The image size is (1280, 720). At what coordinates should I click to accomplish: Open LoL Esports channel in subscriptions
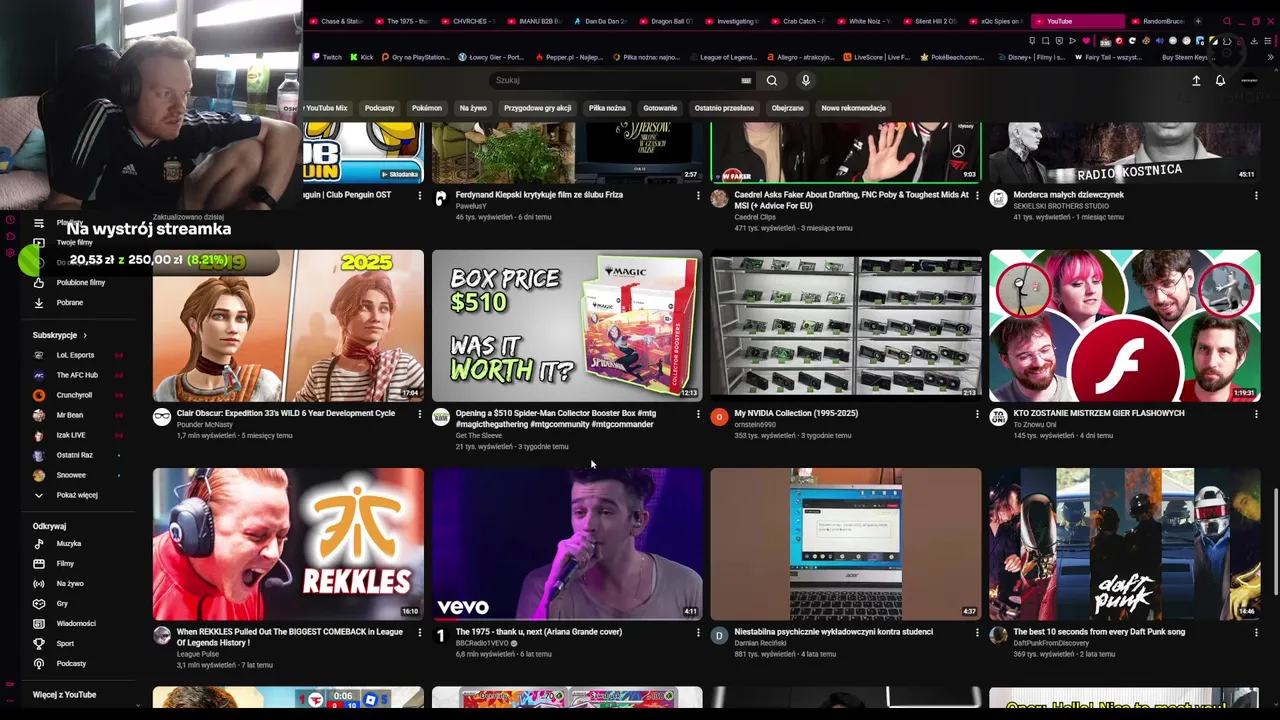coord(75,355)
